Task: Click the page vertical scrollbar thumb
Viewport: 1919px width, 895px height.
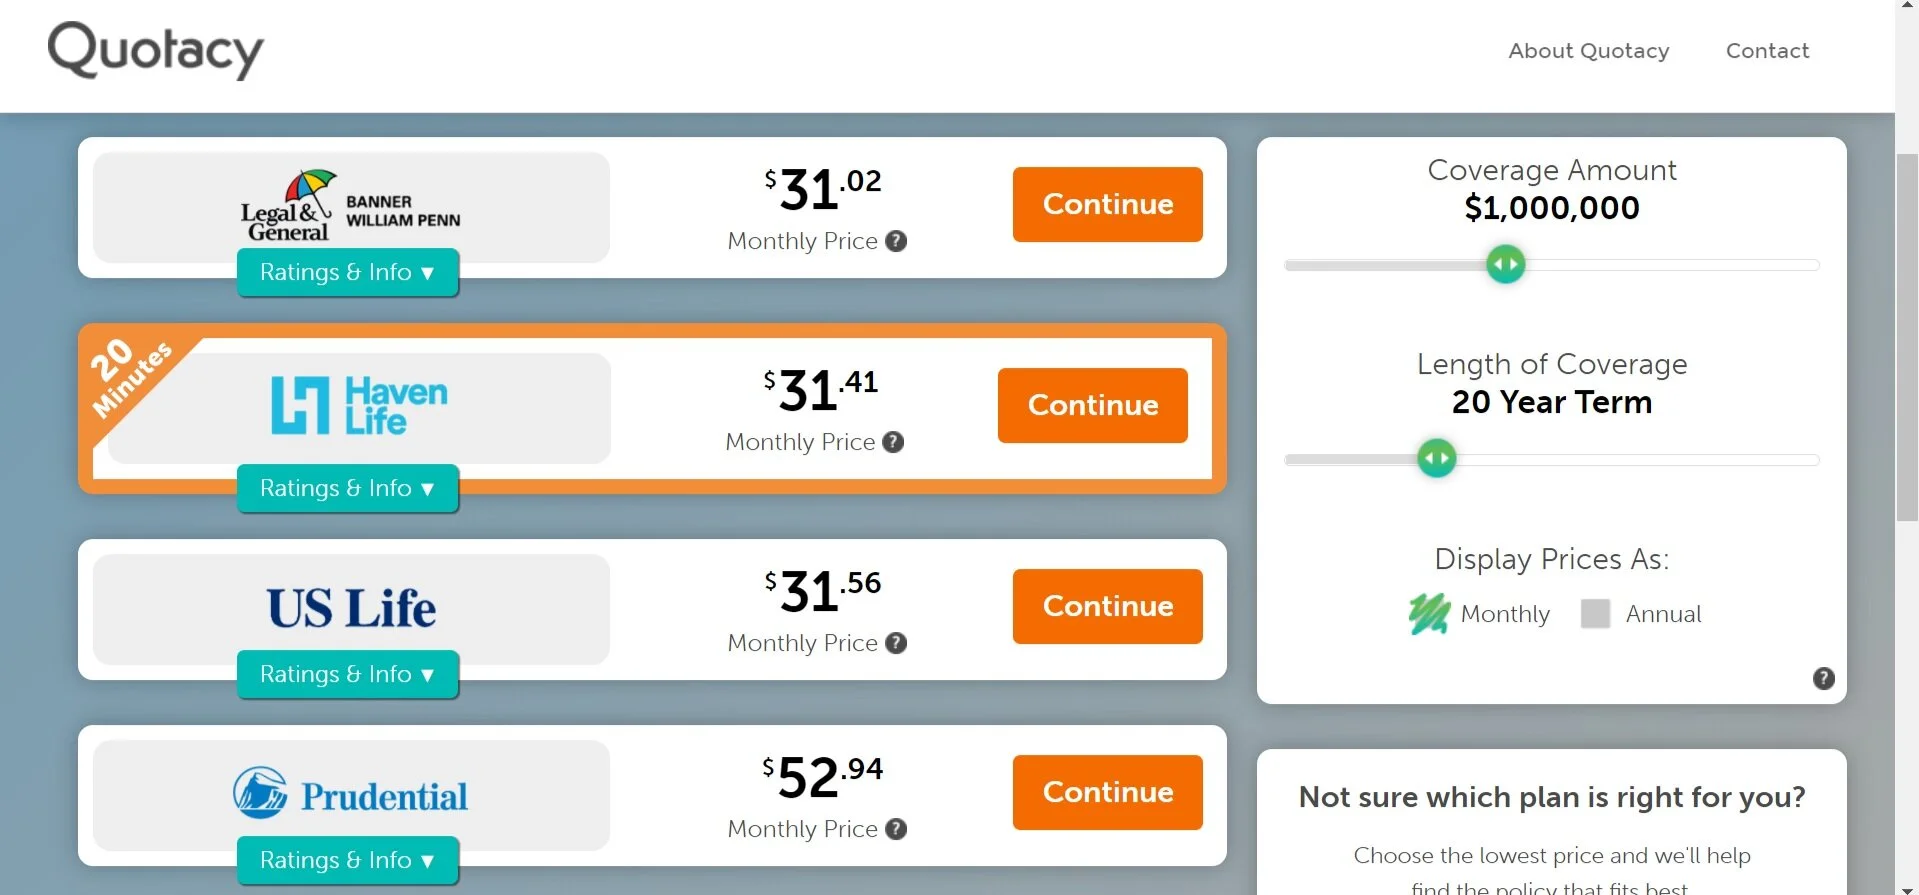Action: (1907, 337)
